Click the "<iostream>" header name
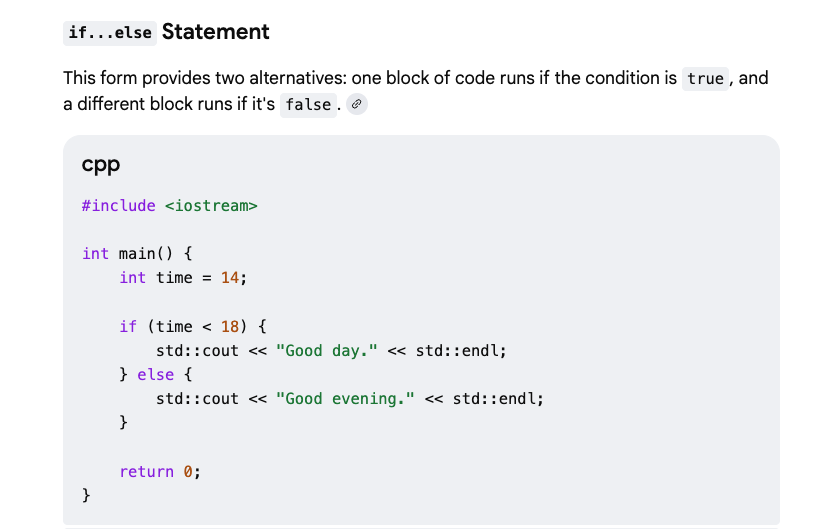 click(x=211, y=206)
